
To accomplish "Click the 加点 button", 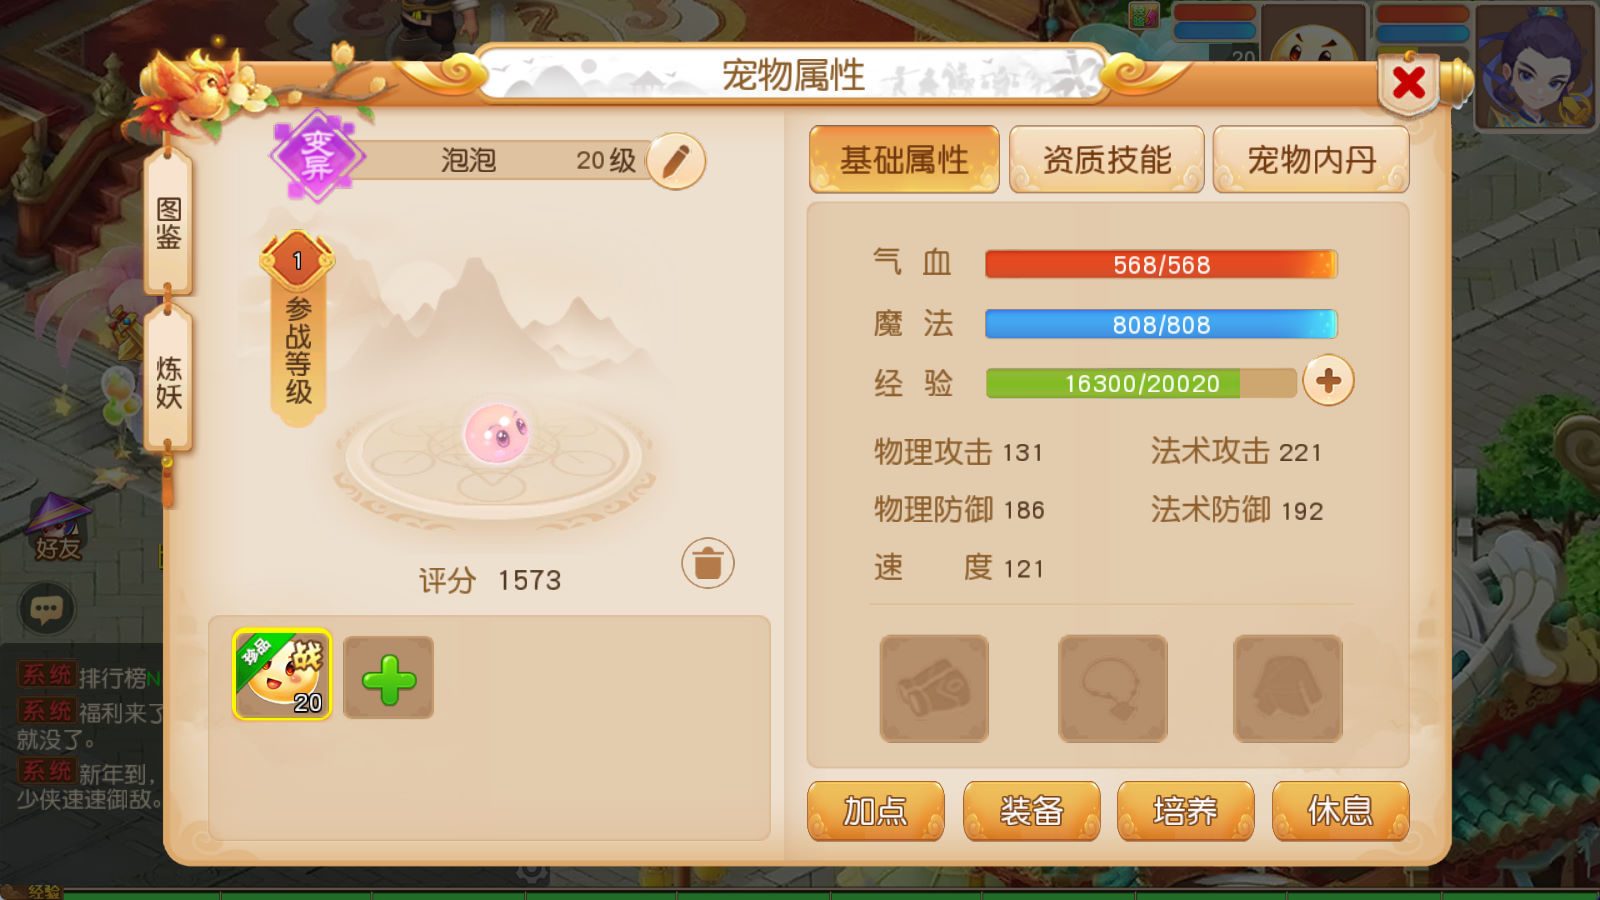I will click(876, 810).
